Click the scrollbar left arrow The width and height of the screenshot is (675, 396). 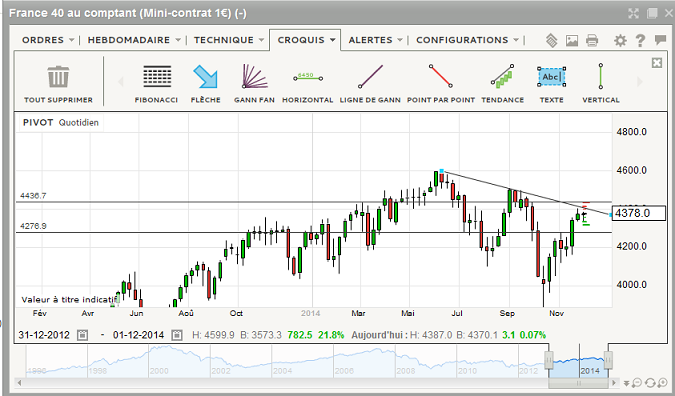19,383
